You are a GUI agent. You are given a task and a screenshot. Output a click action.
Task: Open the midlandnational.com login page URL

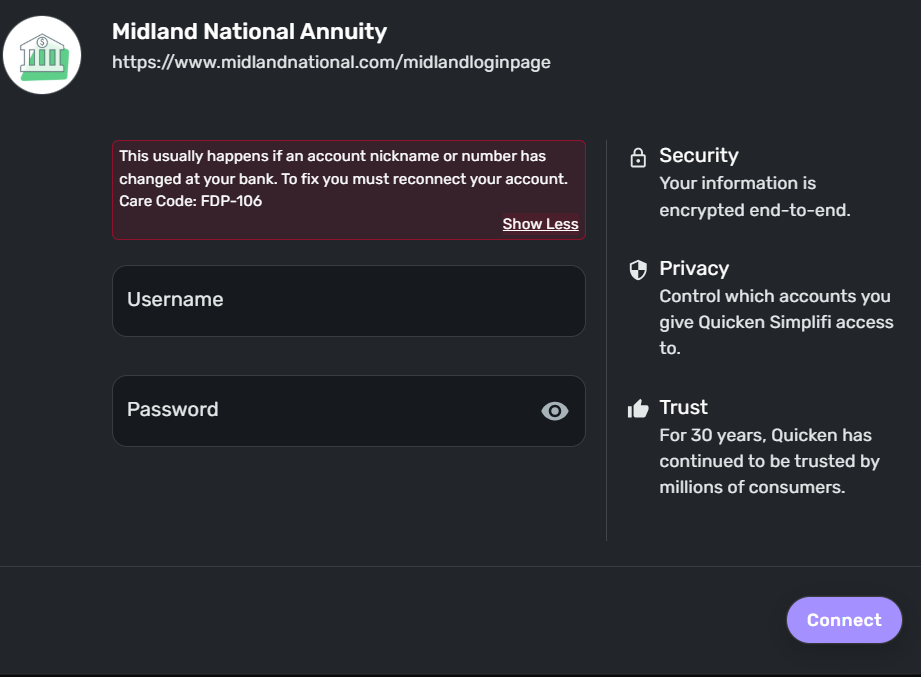pyautogui.click(x=331, y=62)
